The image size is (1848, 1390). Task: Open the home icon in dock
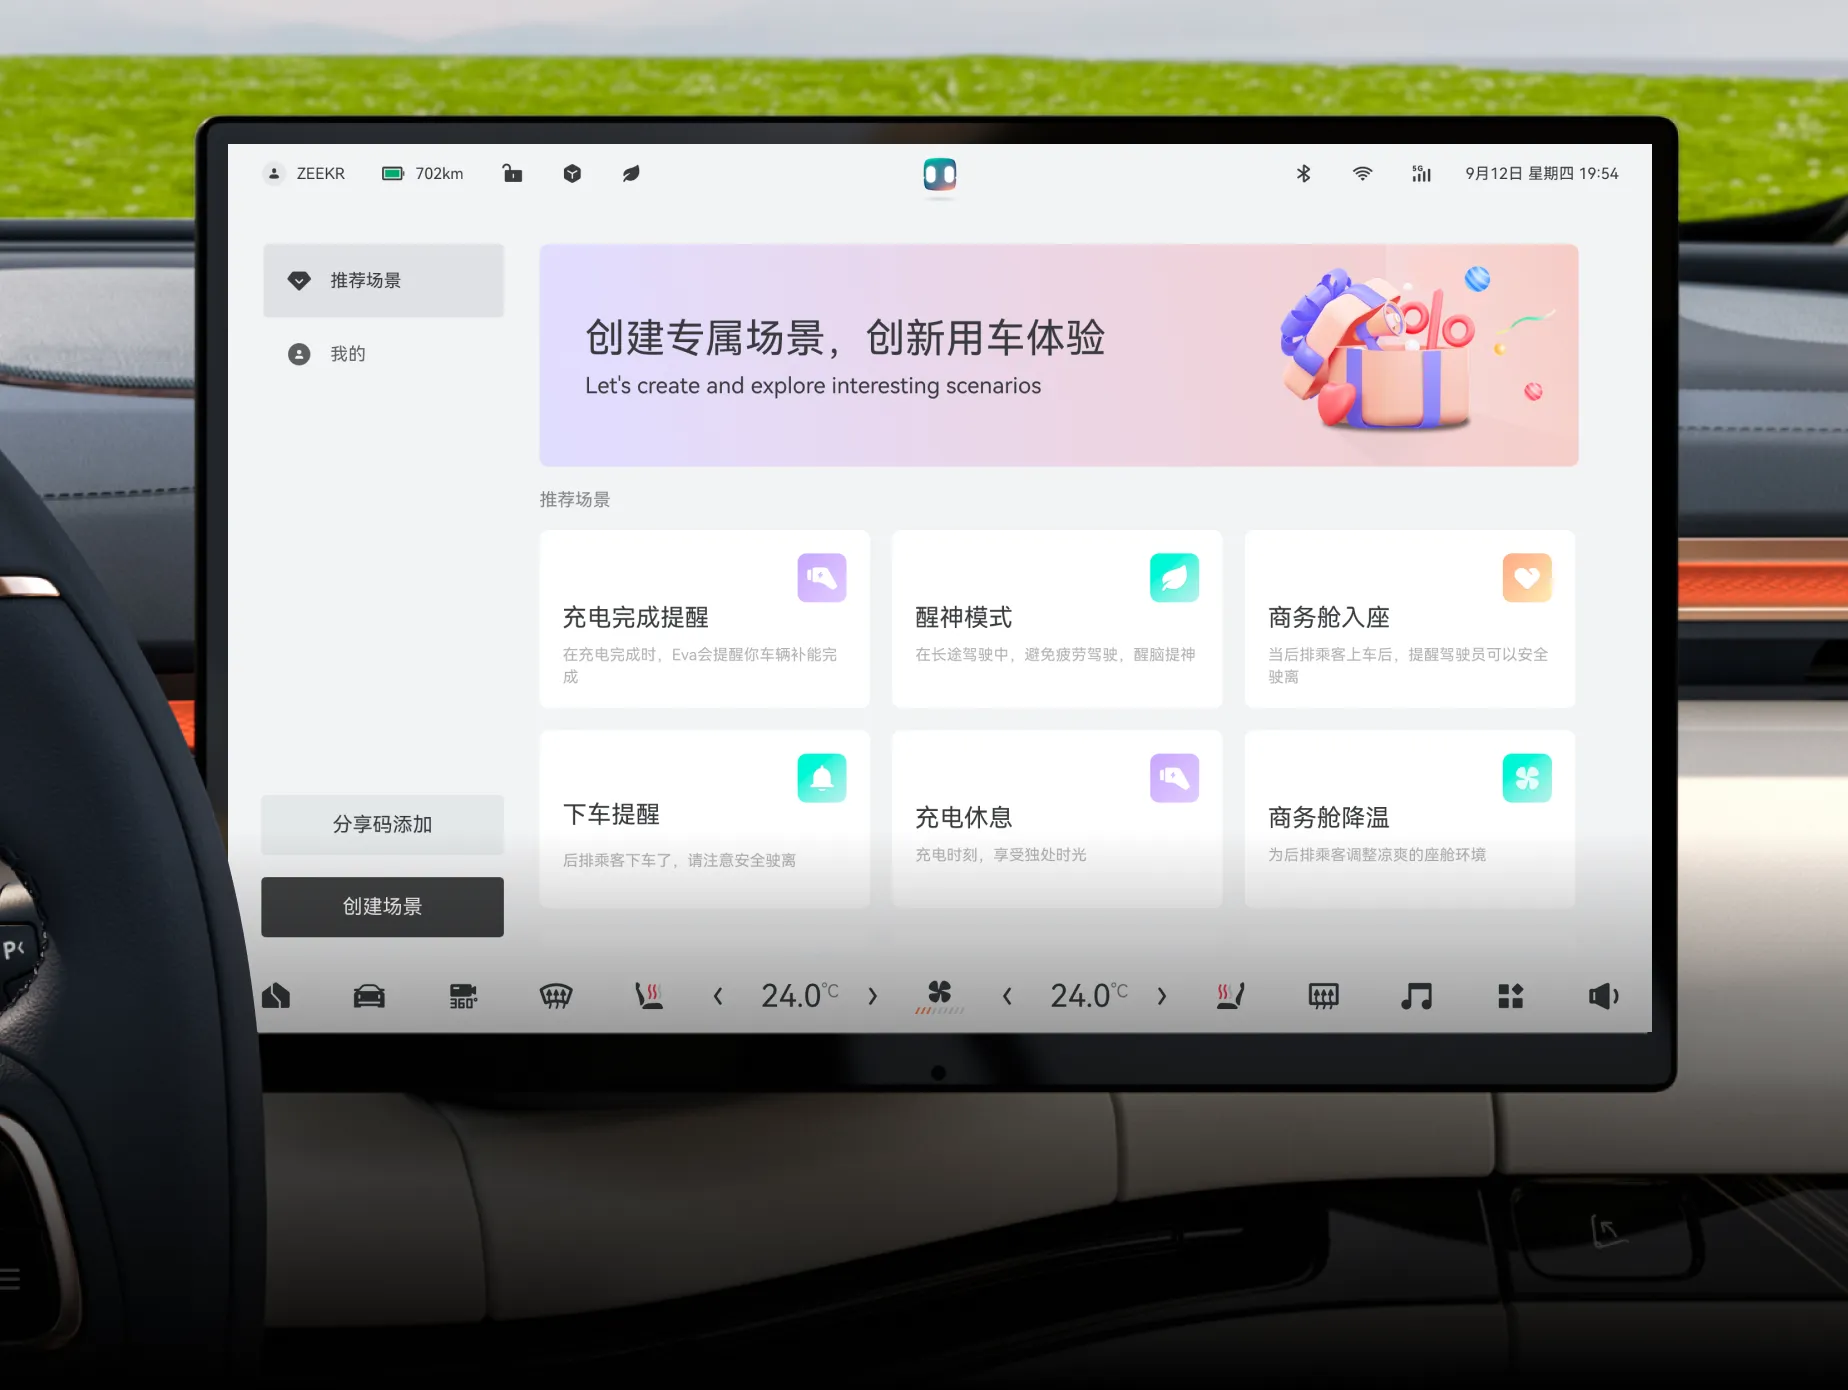[276, 996]
